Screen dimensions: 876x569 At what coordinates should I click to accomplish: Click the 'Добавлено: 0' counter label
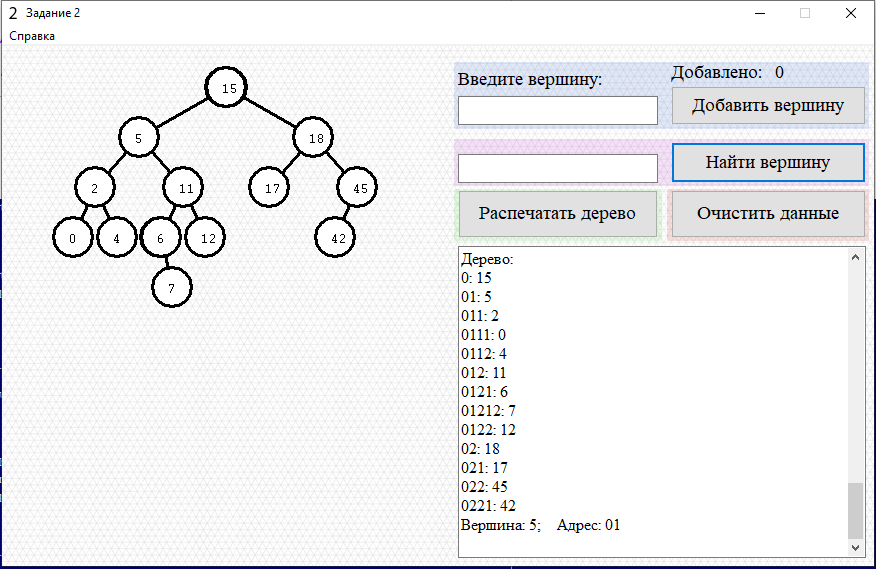coord(727,72)
